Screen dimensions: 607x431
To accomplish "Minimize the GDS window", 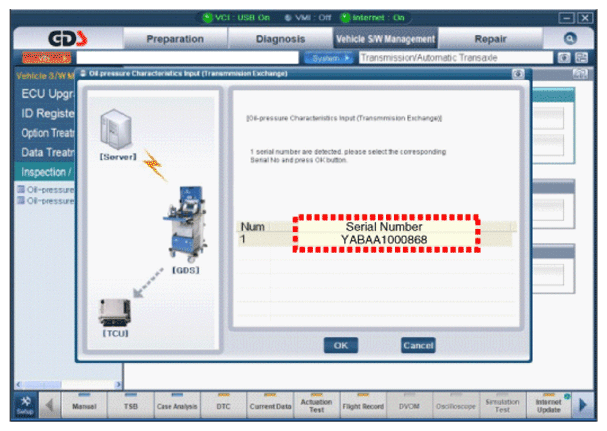I will (x=566, y=18).
